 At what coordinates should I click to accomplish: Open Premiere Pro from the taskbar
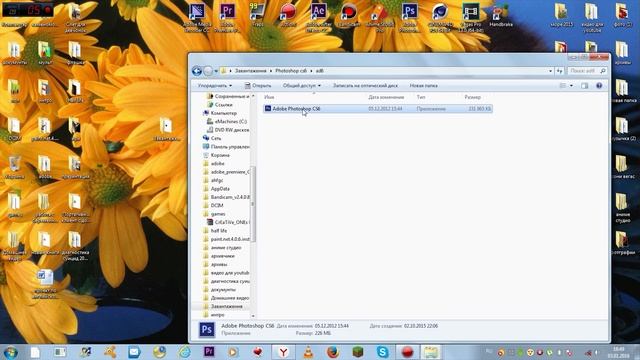coord(209,351)
